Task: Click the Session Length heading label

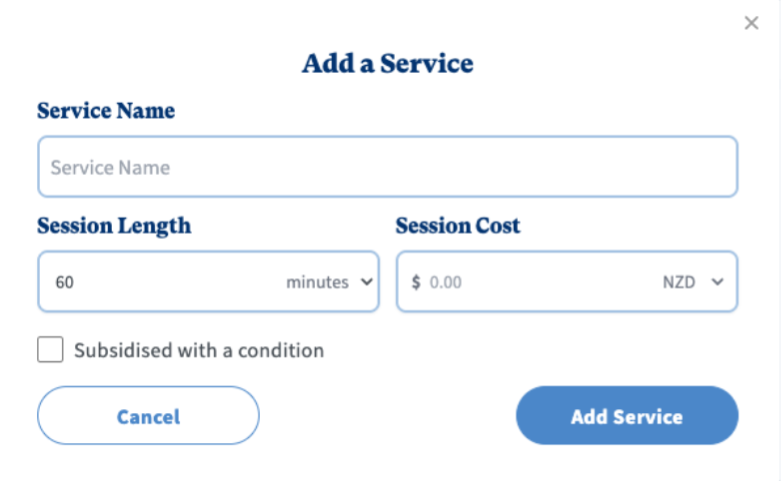Action: pos(114,226)
